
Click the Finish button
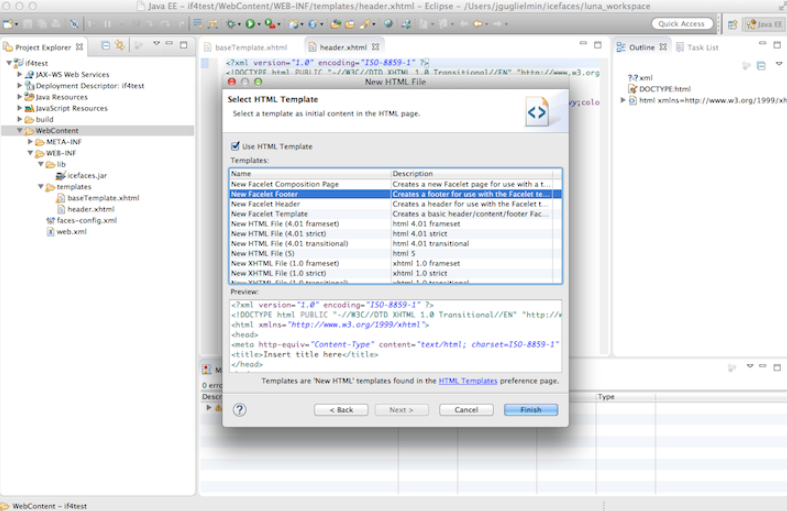click(530, 410)
